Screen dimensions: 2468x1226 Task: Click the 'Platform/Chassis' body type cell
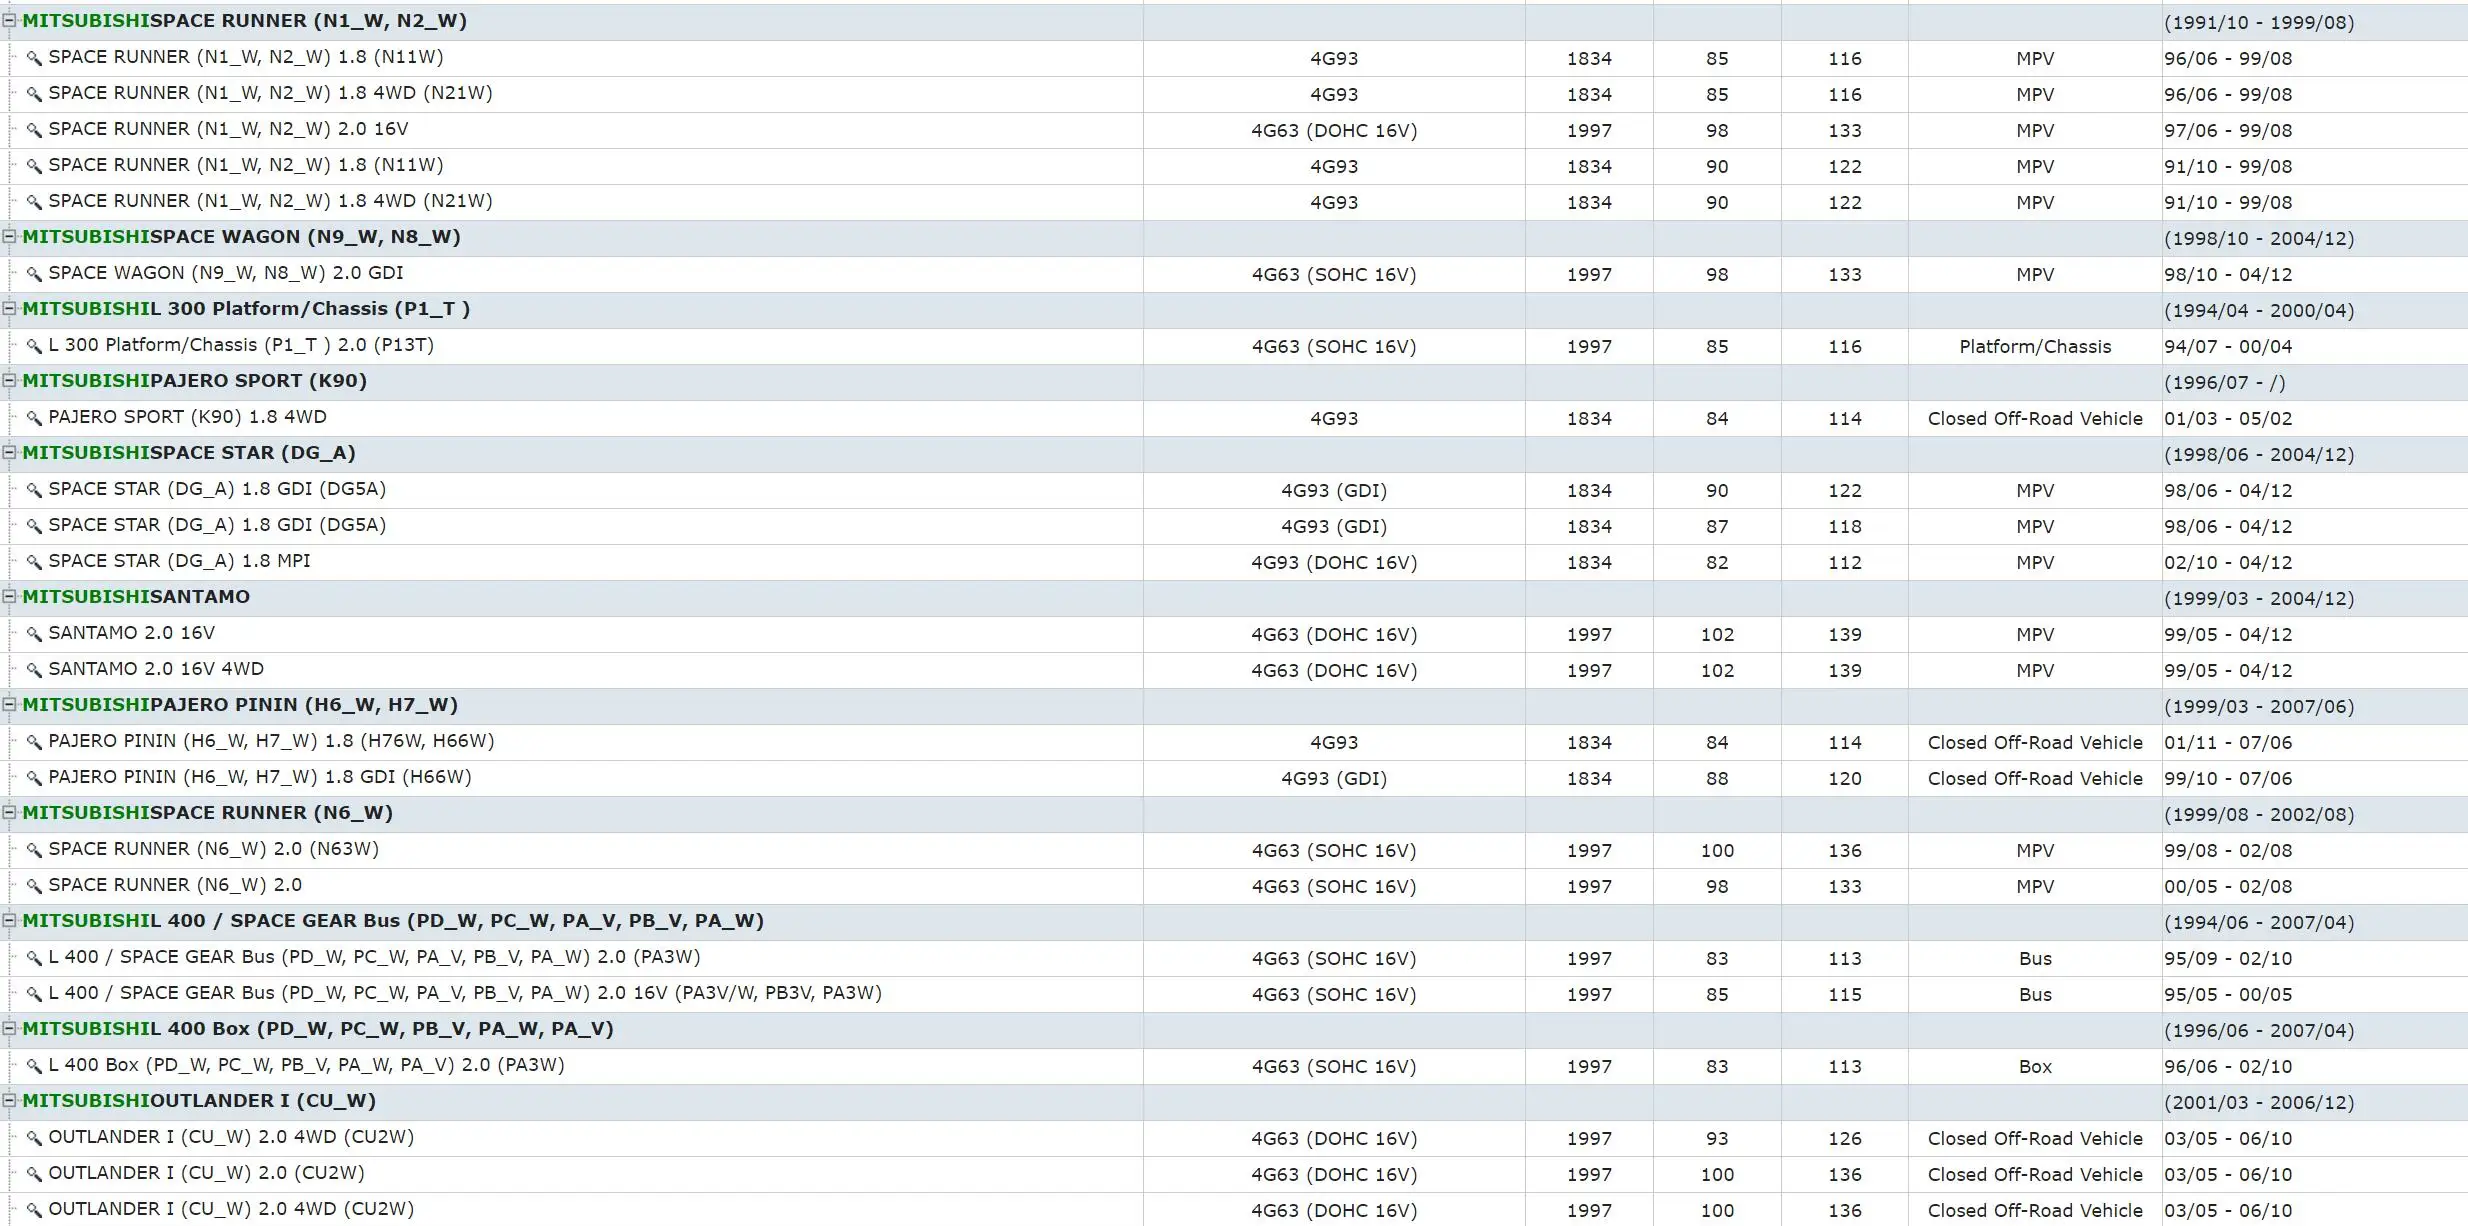[x=2035, y=347]
